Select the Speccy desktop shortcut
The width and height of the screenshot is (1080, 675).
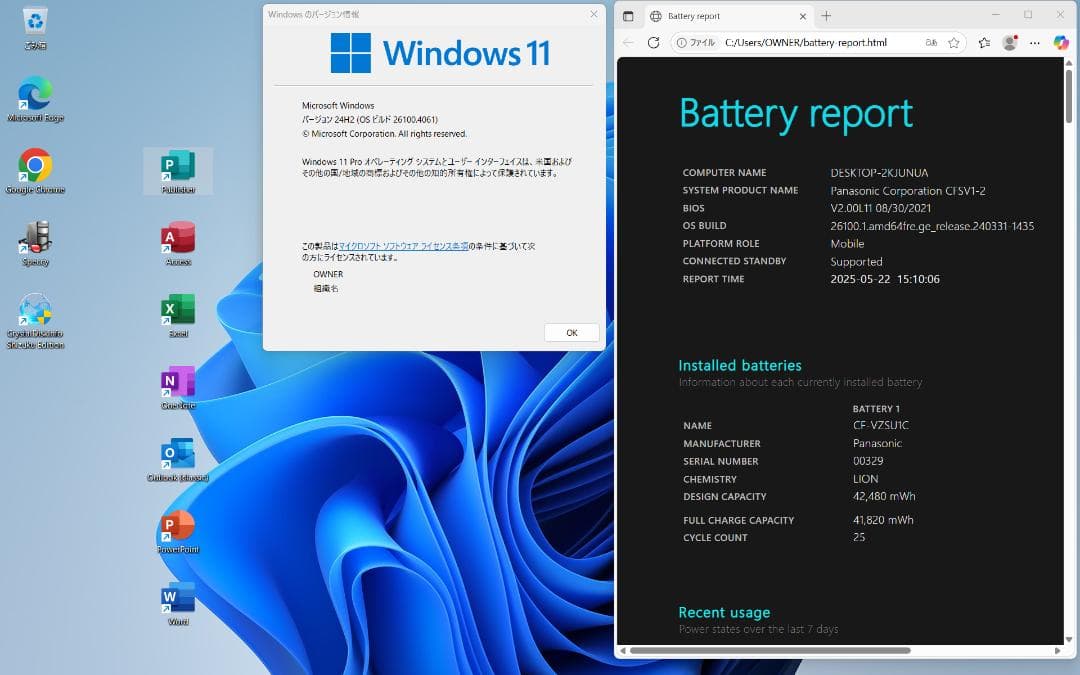pyautogui.click(x=35, y=238)
